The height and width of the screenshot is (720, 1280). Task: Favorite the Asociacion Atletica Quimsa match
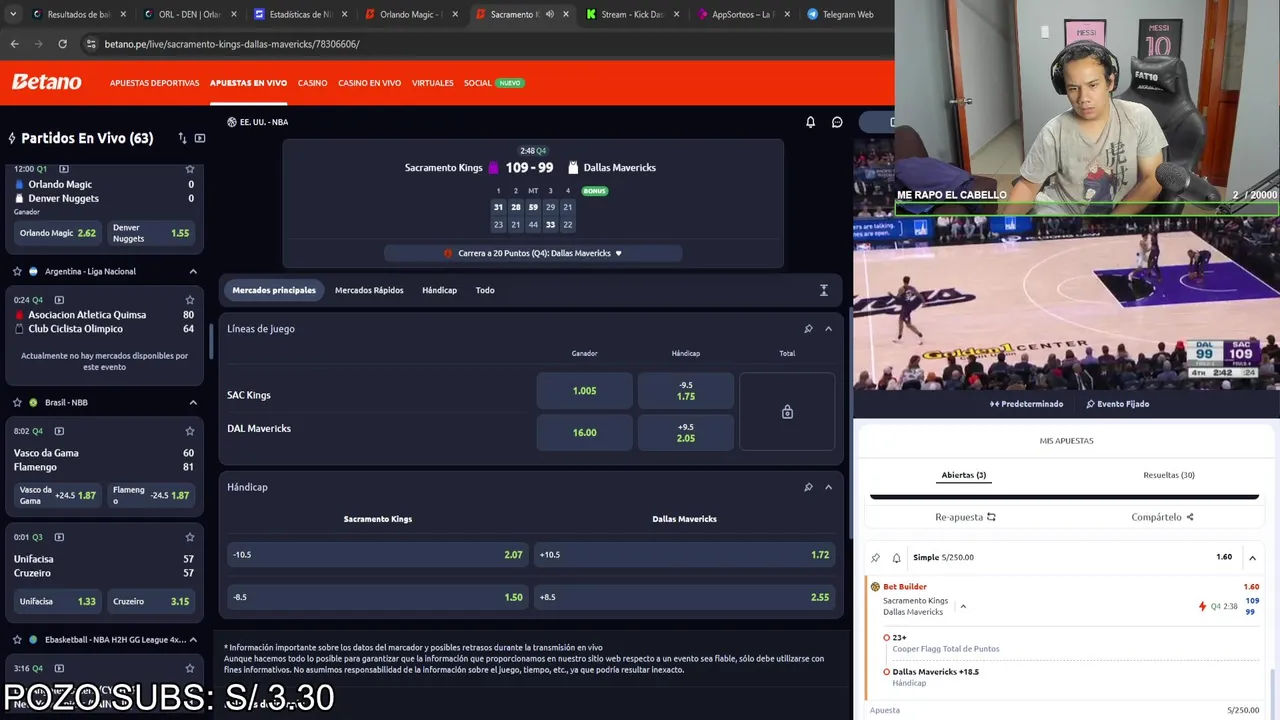click(189, 300)
